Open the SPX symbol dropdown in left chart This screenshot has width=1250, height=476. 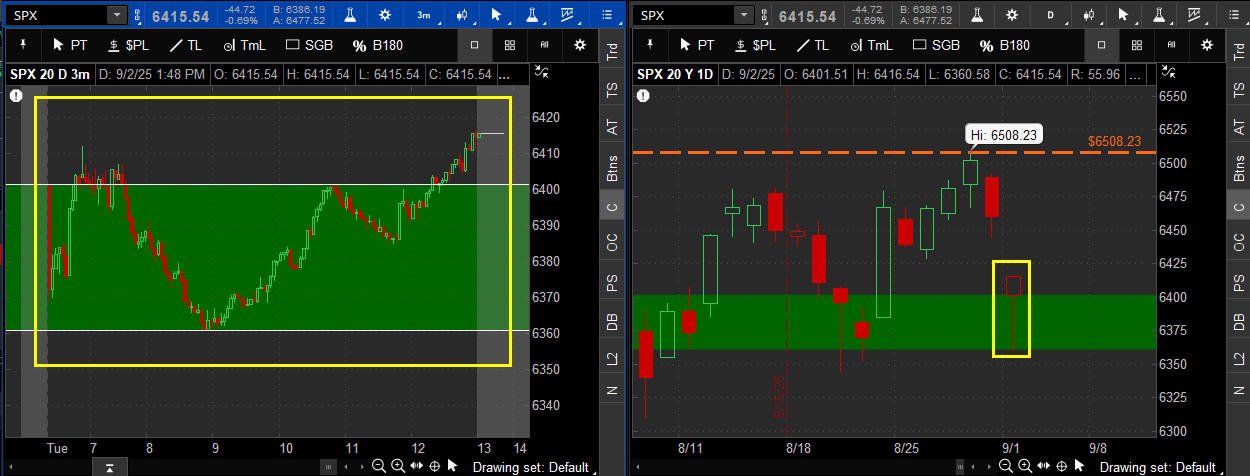[117, 15]
